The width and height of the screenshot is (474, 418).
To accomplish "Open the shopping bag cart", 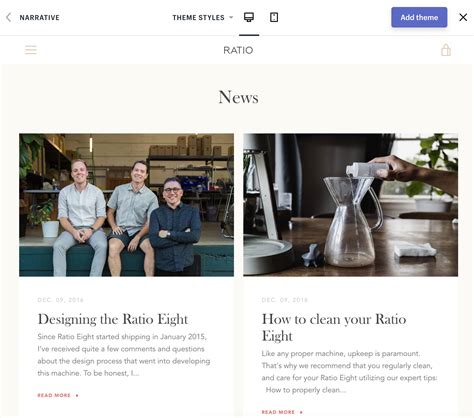I will pos(446,50).
